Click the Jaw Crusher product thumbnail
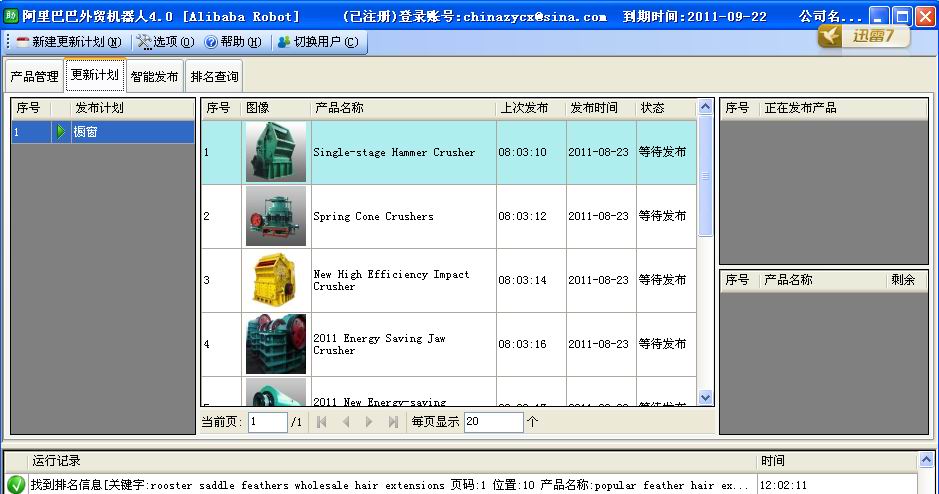Viewport: 939px width, 494px height. pyautogui.click(x=276, y=344)
